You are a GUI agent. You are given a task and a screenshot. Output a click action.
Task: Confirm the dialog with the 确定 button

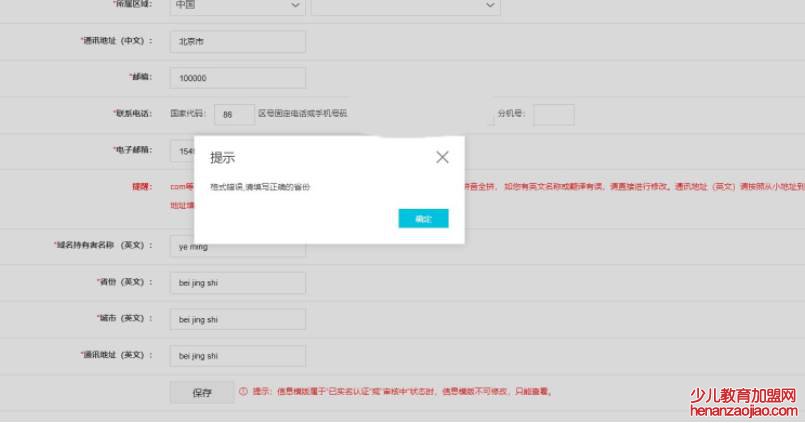coord(424,218)
